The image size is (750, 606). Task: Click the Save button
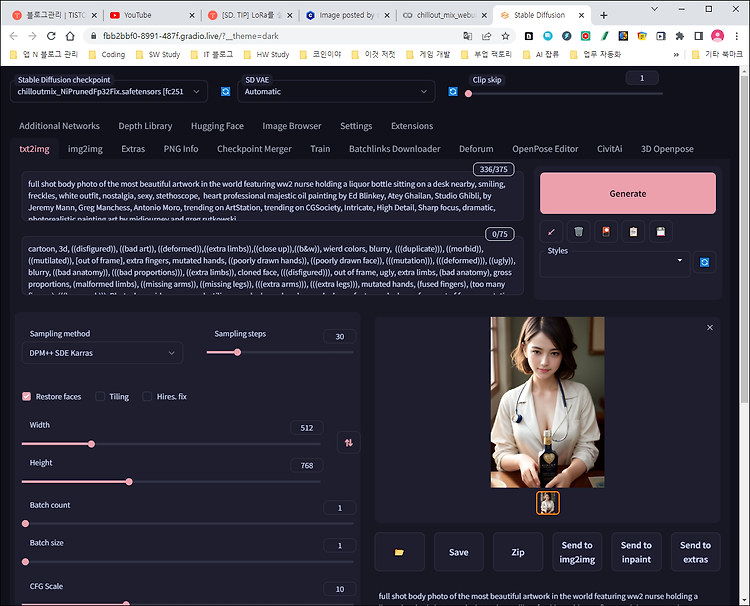459,552
